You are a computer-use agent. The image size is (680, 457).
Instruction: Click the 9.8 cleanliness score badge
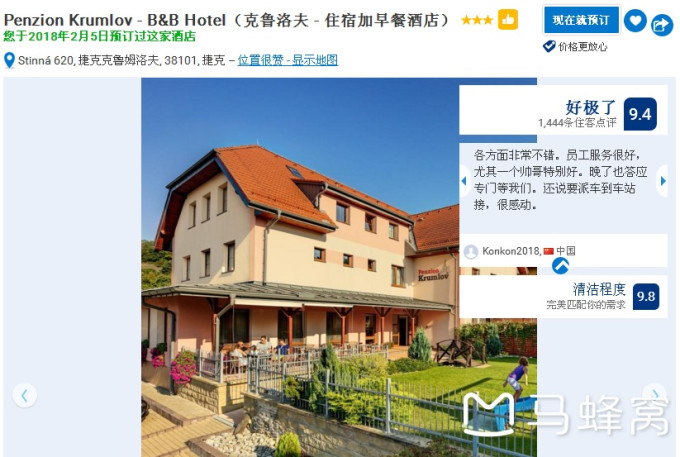pyautogui.click(x=646, y=297)
